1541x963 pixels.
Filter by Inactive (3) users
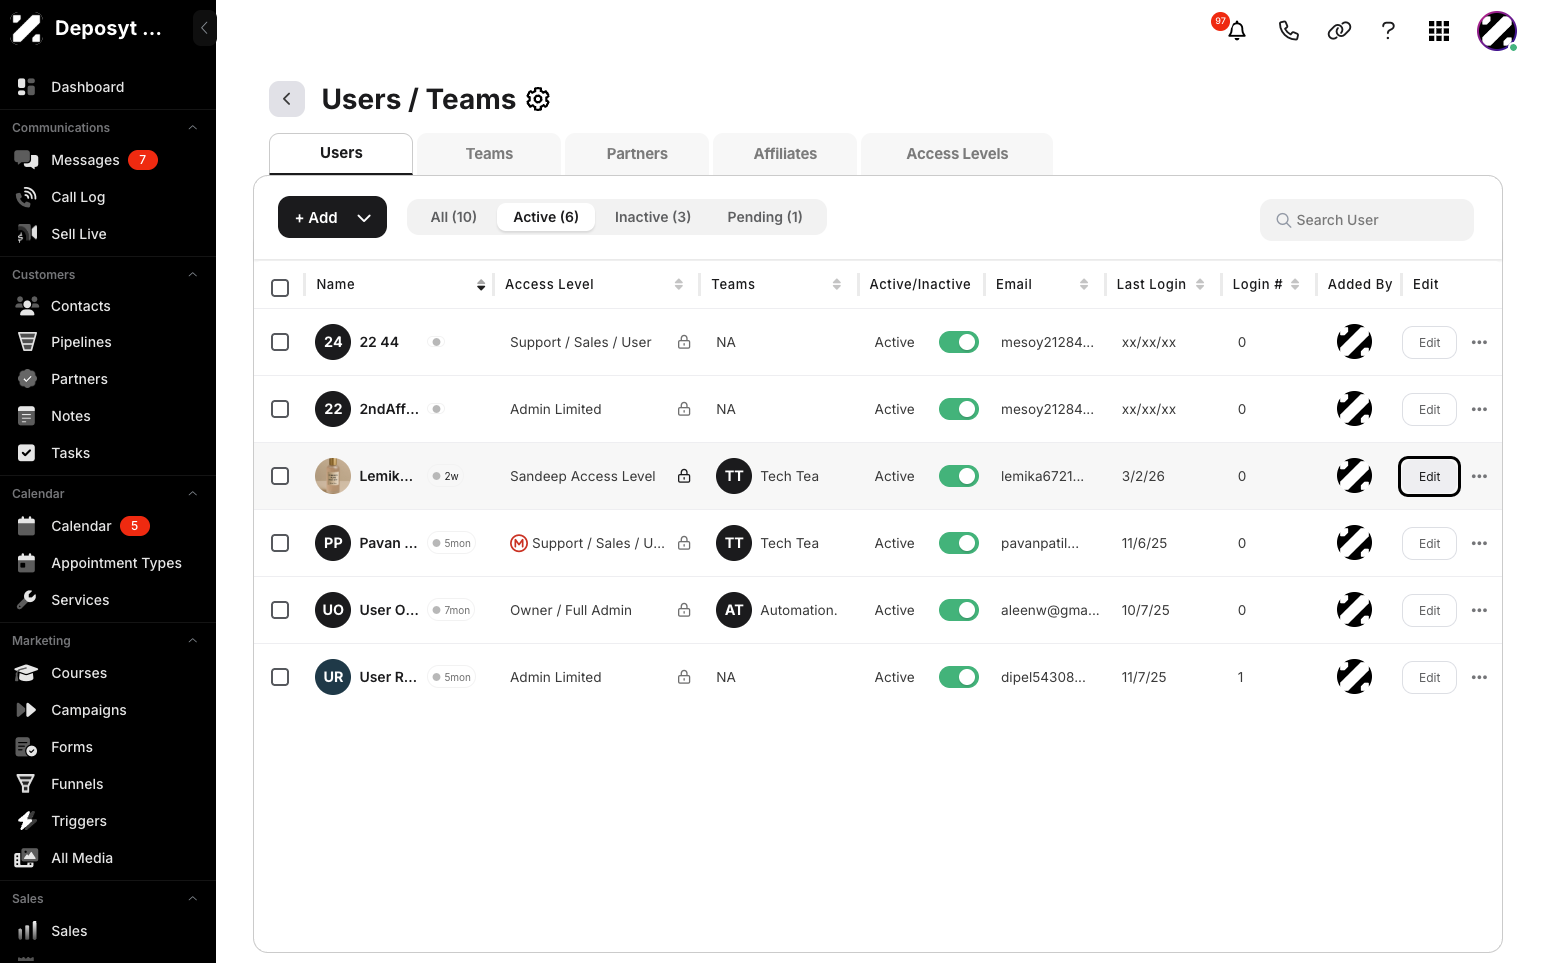[652, 217]
